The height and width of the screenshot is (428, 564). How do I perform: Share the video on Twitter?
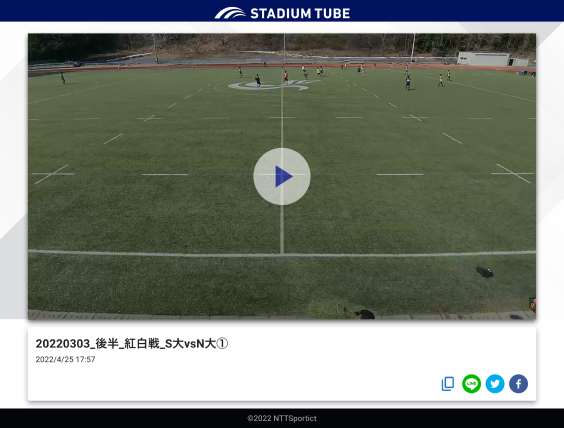click(x=495, y=384)
